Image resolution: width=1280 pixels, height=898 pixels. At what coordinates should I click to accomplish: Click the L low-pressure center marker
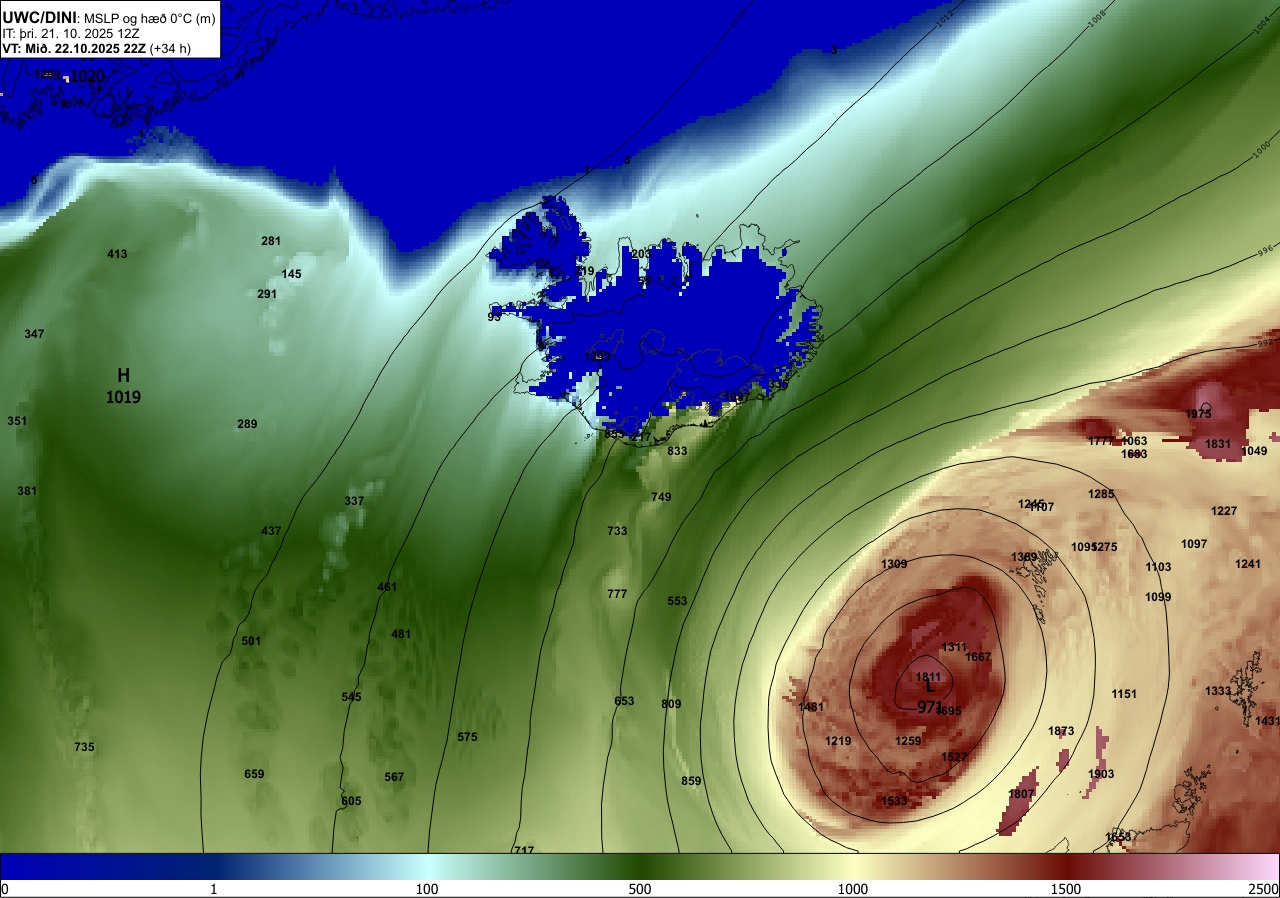(930, 687)
